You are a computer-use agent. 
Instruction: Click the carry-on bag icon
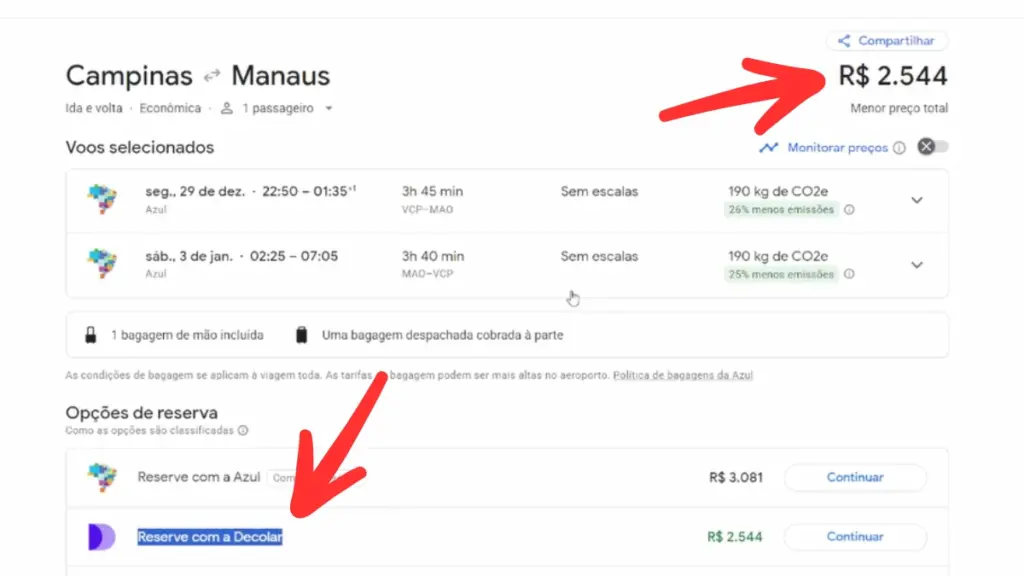[91, 335]
